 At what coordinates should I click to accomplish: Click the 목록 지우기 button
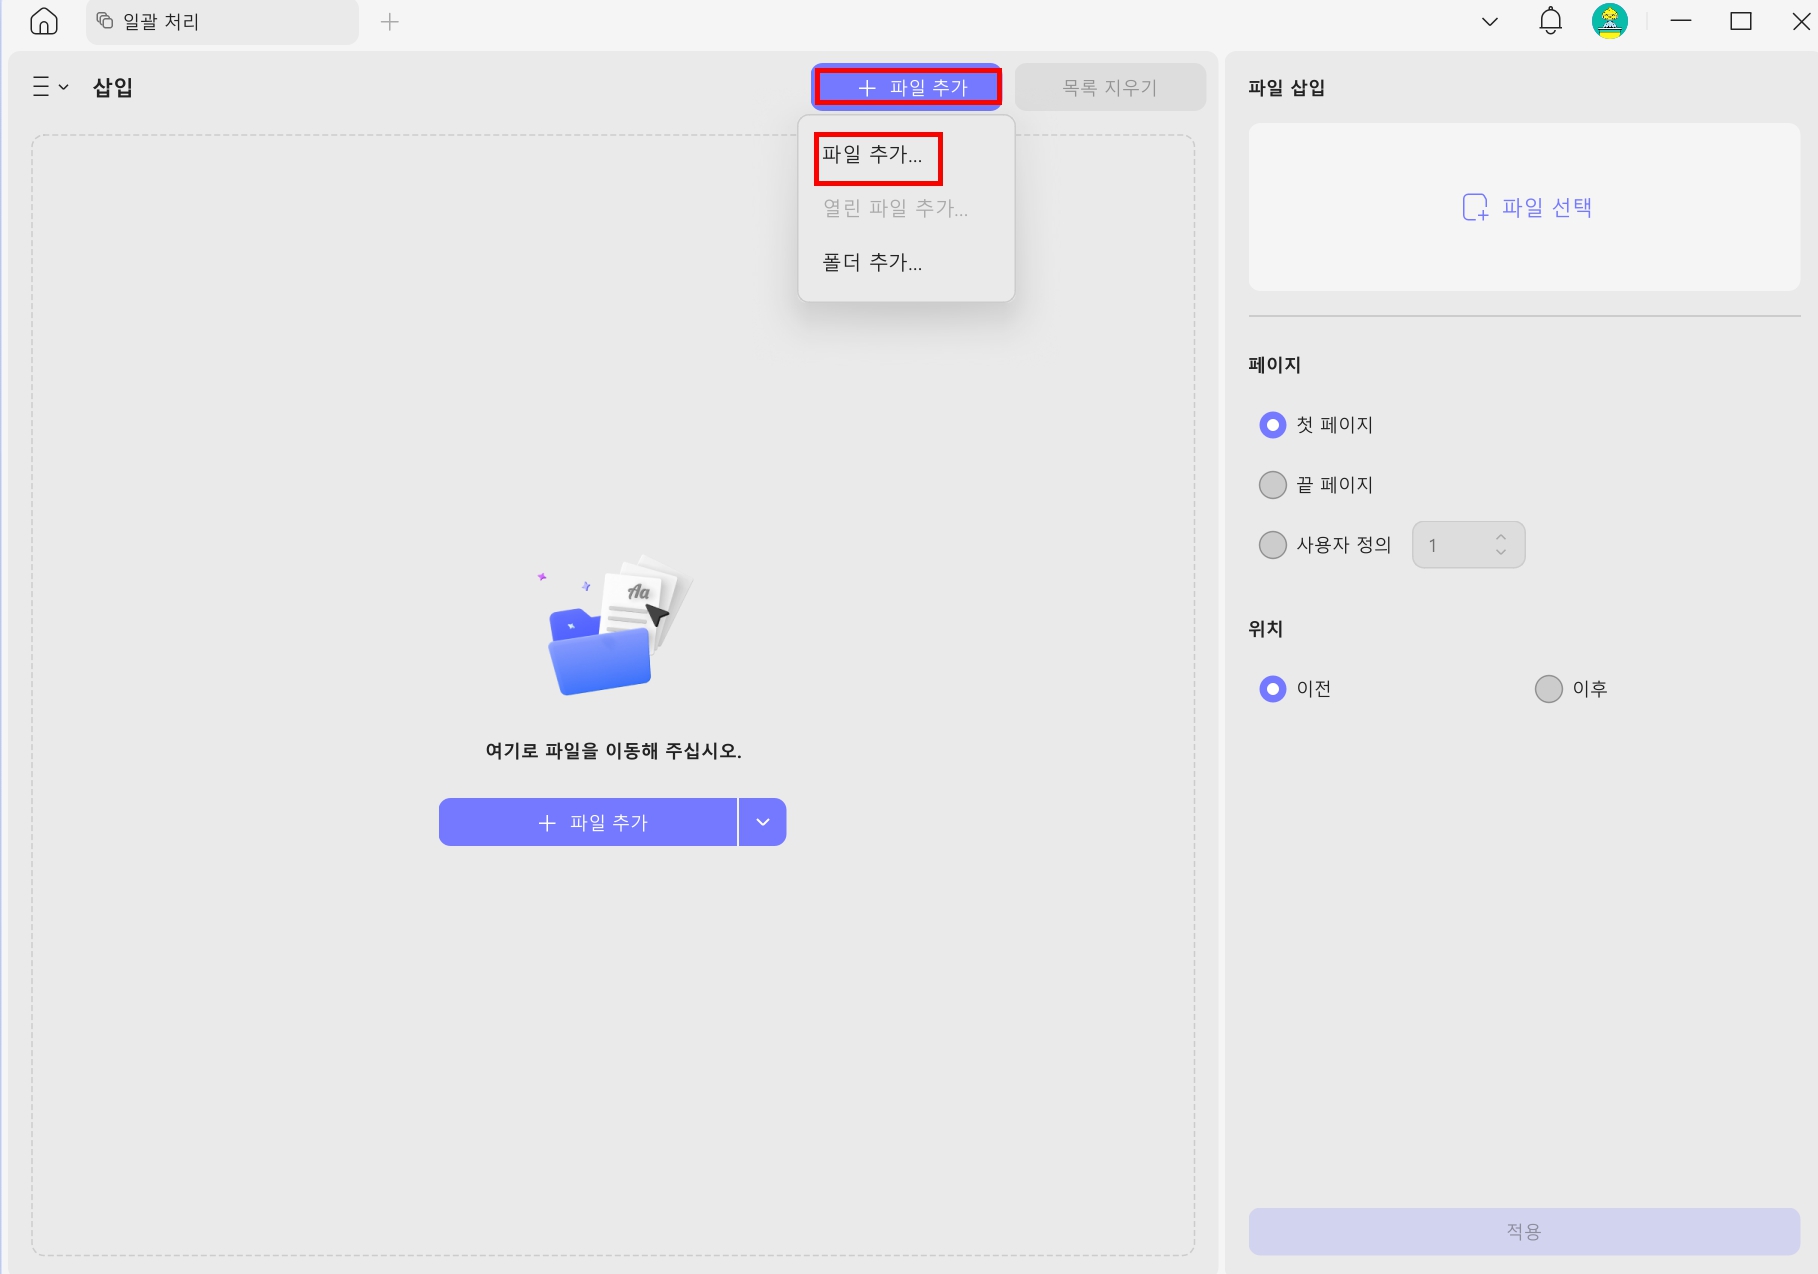1110,87
